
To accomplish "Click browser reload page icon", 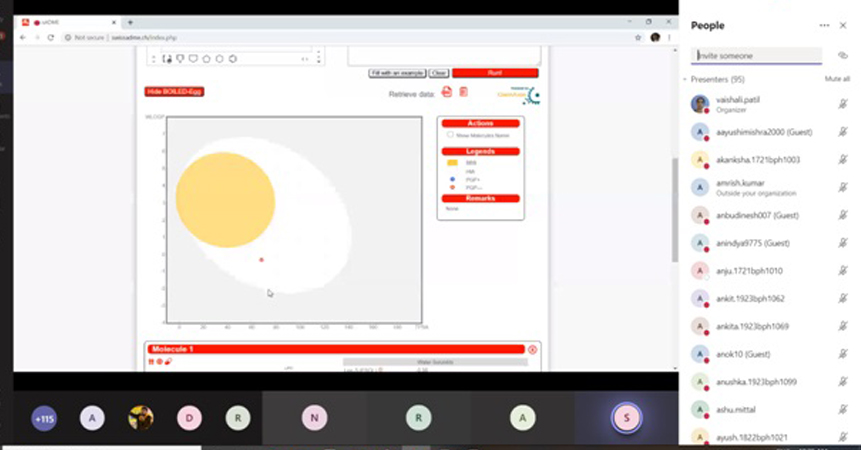I will (51, 37).
